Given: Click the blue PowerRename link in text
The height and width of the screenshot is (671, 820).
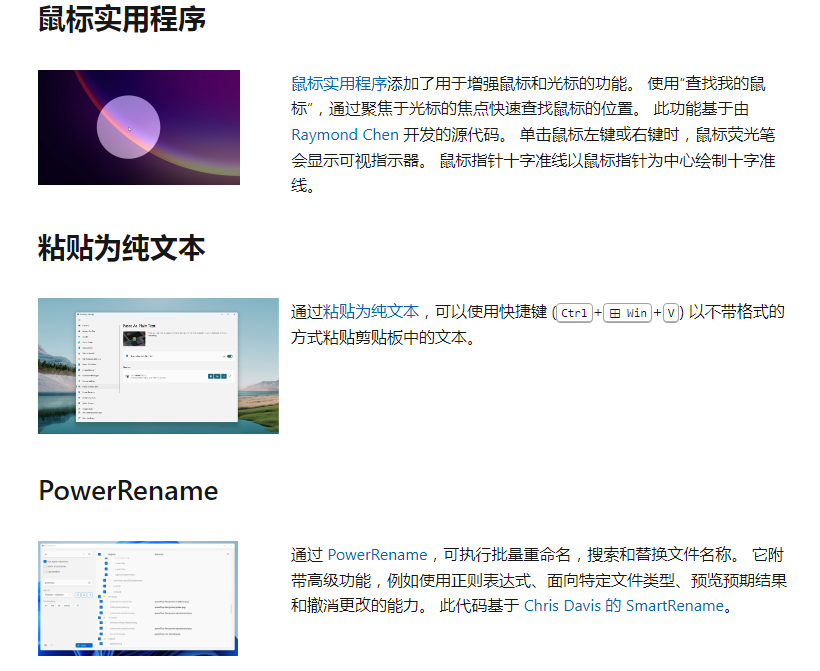Looking at the screenshot, I should coord(377,554).
